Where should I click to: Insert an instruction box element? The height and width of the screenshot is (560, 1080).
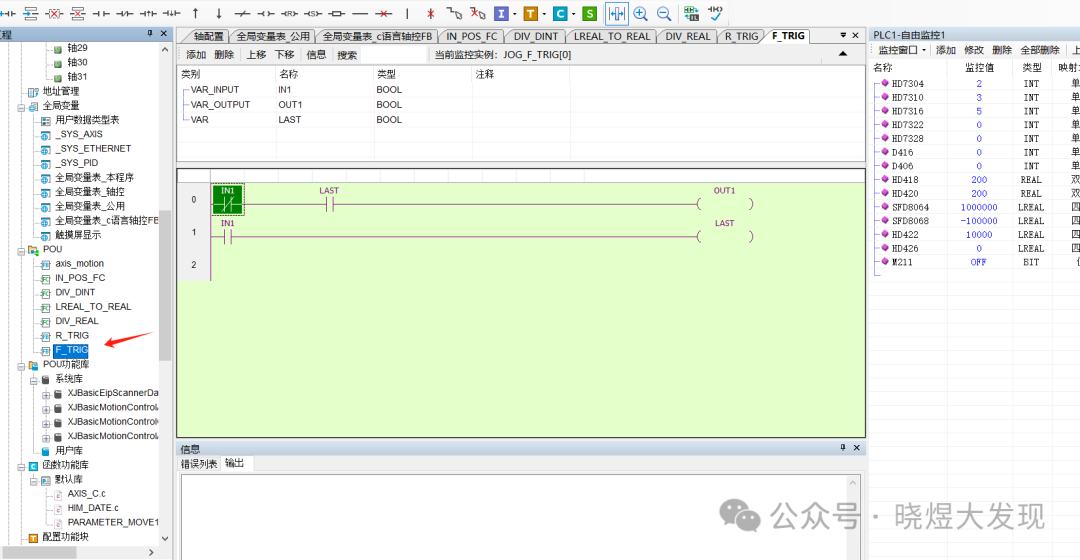pos(336,13)
